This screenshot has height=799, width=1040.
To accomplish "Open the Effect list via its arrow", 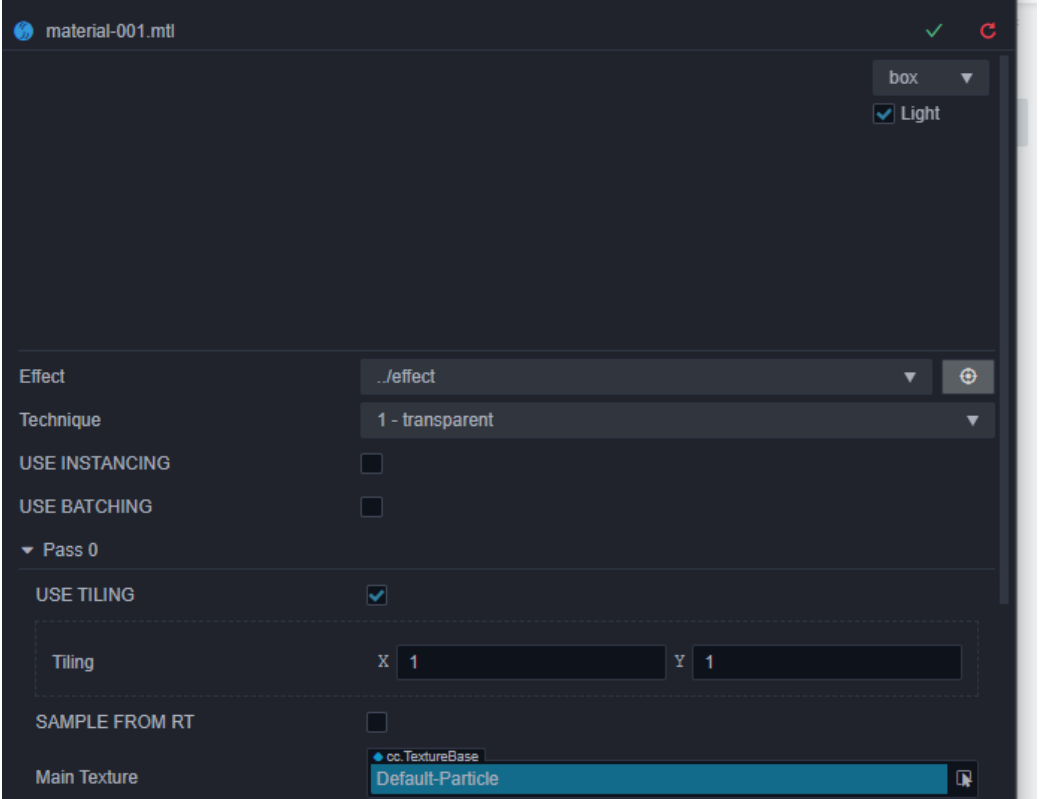I will (x=909, y=377).
